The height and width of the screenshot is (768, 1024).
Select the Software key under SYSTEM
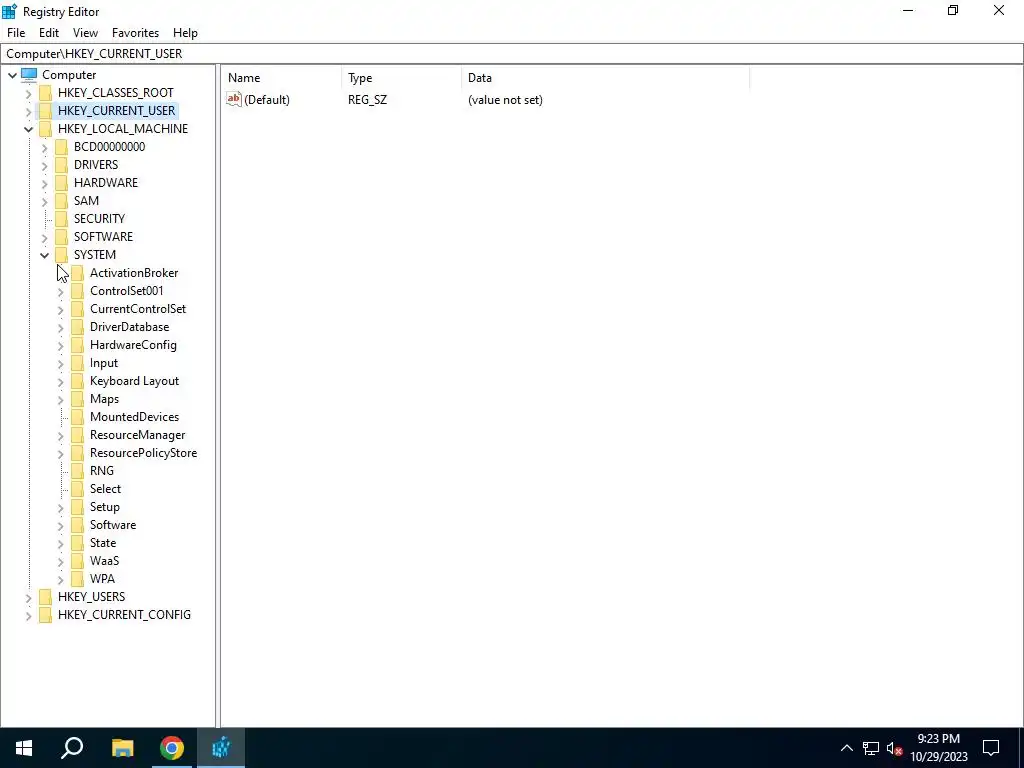click(x=113, y=525)
